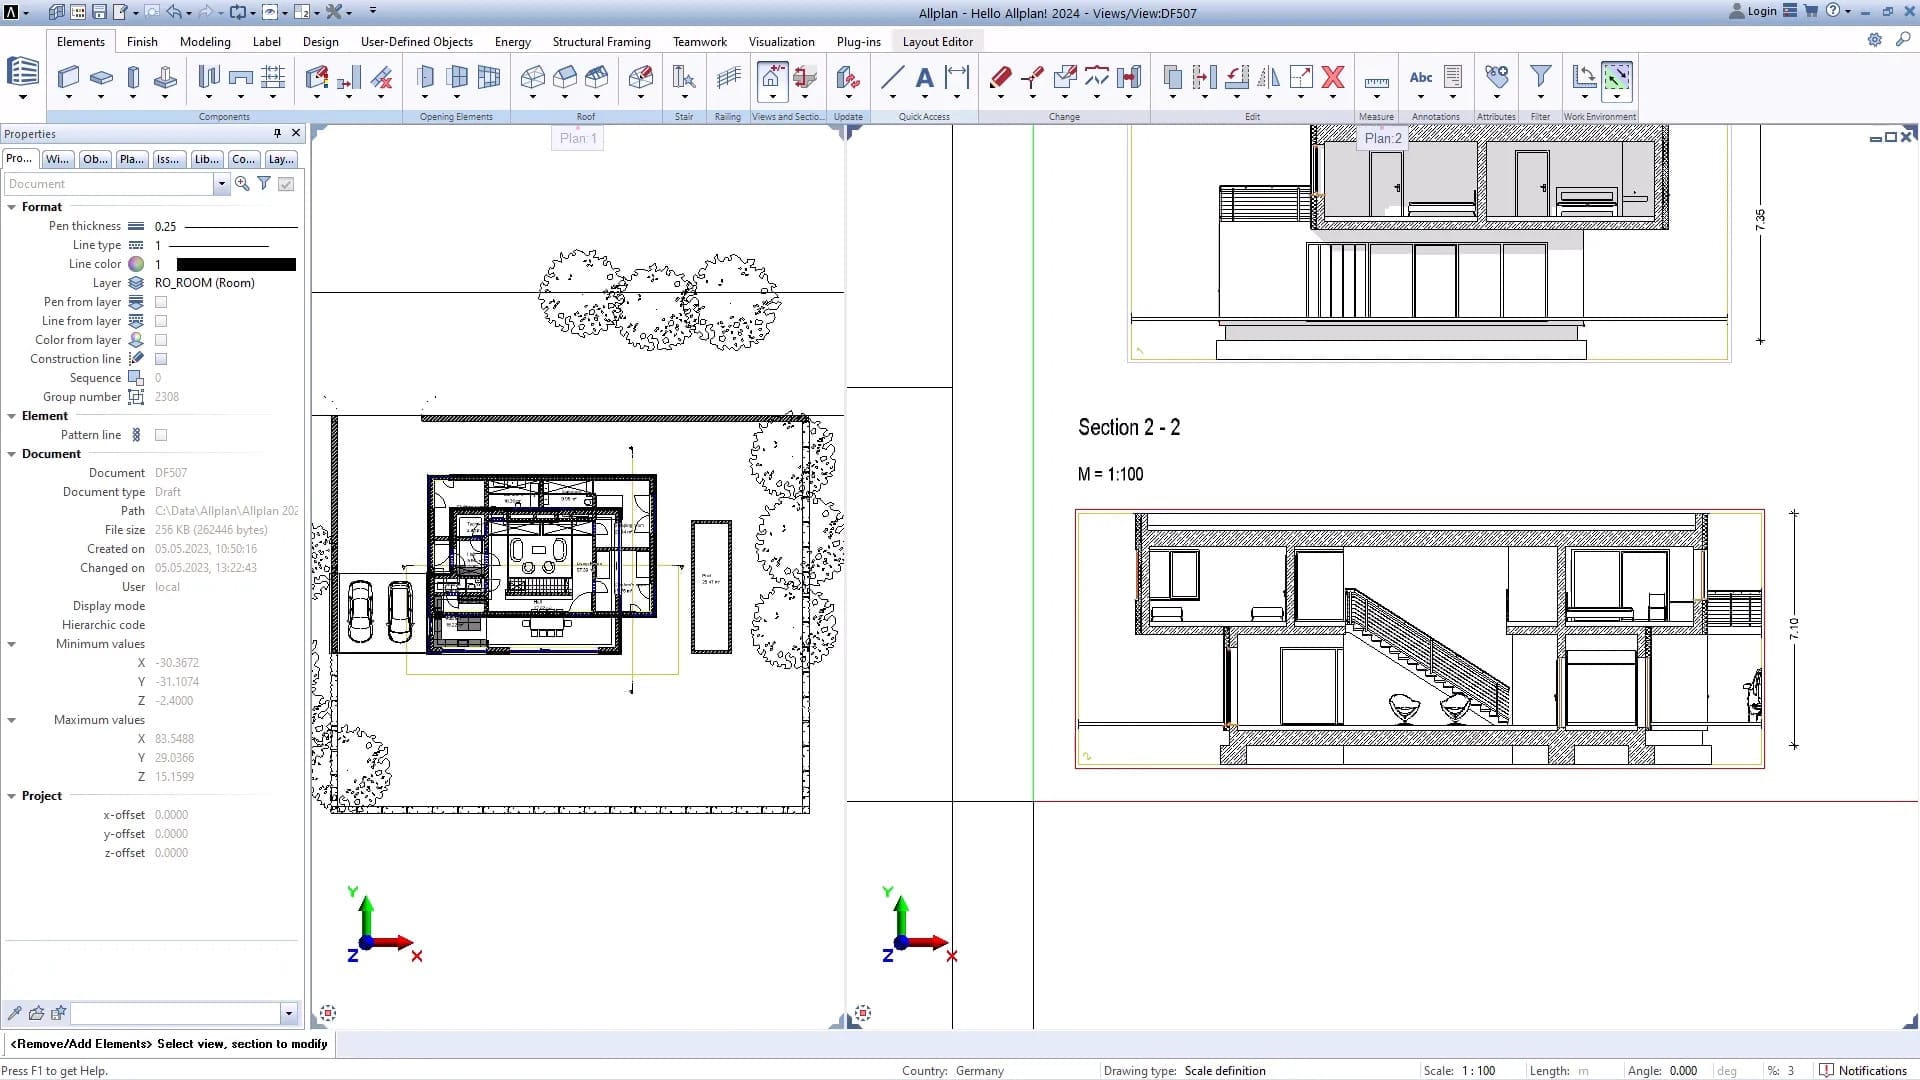This screenshot has height=1080, width=1920.
Task: Open the Filter funnel tool
Action: pyautogui.click(x=1540, y=77)
